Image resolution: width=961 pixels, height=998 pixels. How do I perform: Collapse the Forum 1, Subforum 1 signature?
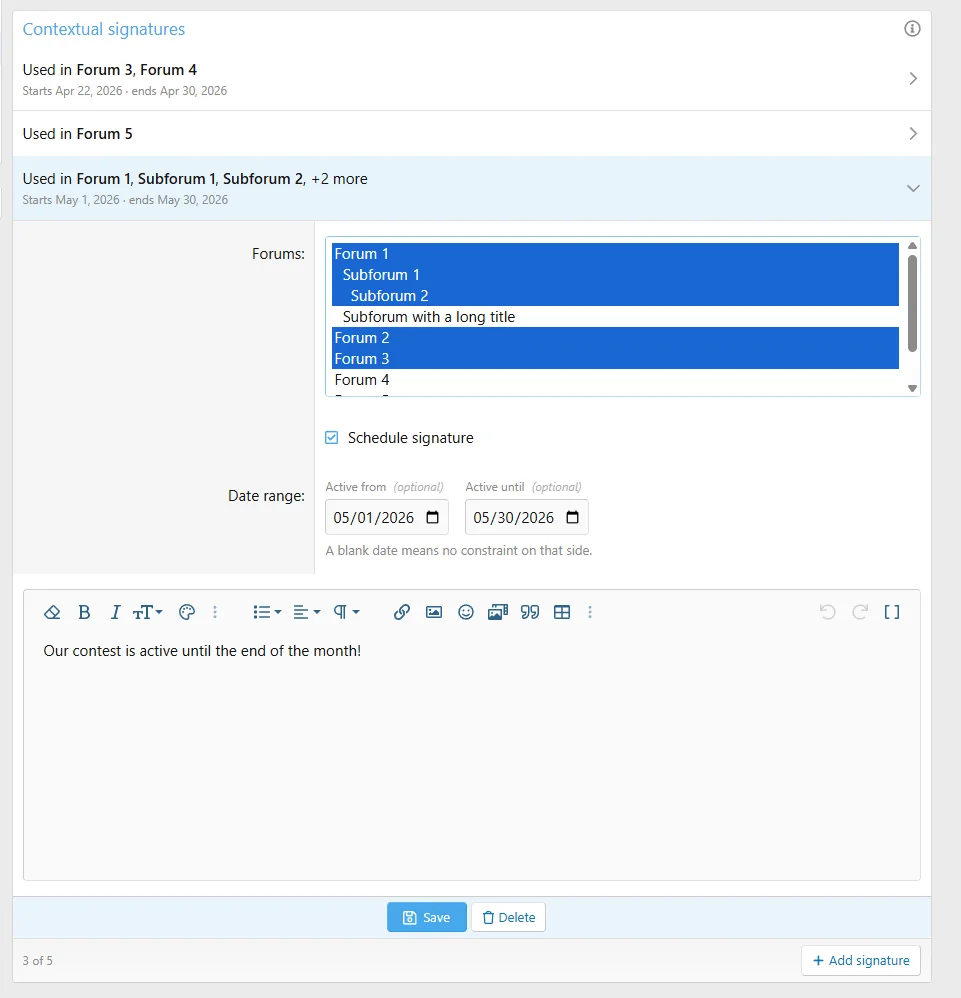click(x=472, y=188)
